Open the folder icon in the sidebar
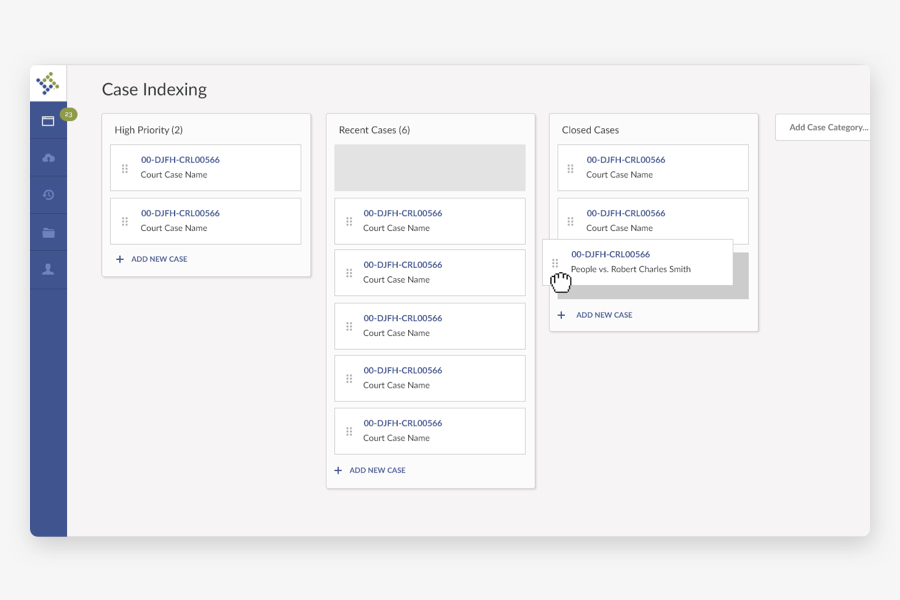 tap(48, 231)
